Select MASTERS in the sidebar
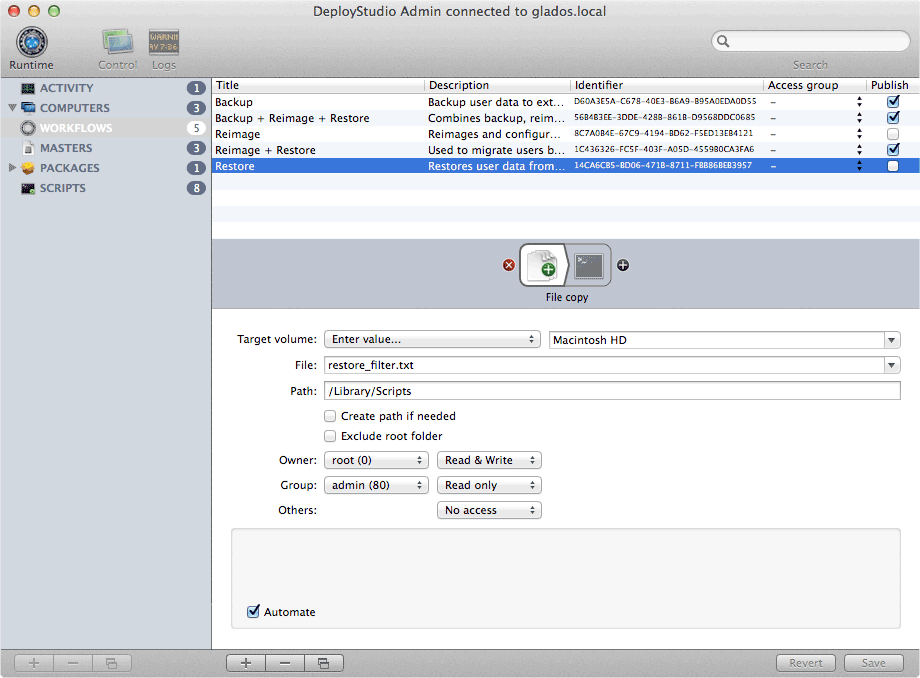This screenshot has width=920, height=678. [x=65, y=148]
